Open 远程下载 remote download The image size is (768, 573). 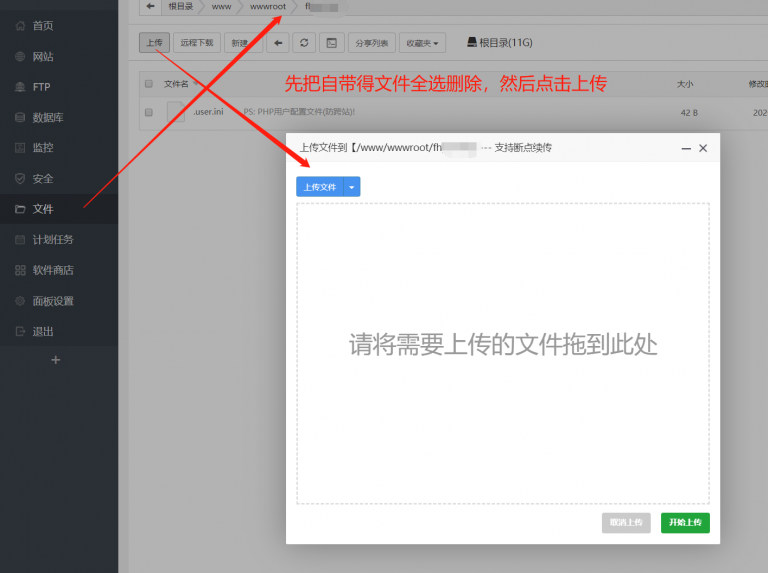coord(197,43)
